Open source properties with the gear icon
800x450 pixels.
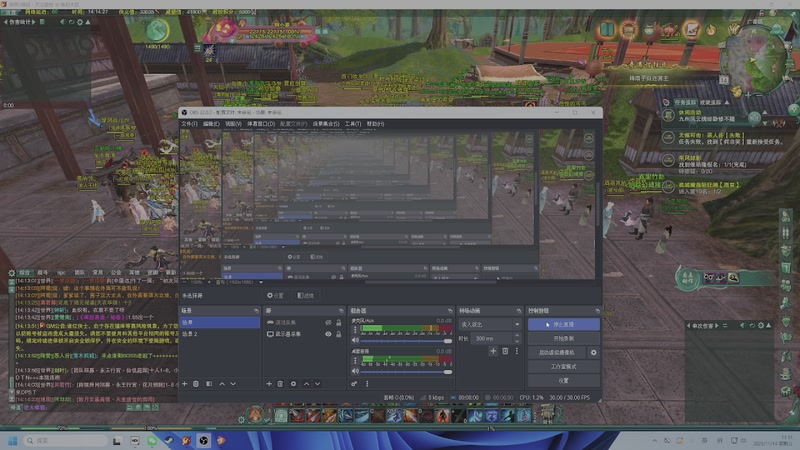point(293,384)
